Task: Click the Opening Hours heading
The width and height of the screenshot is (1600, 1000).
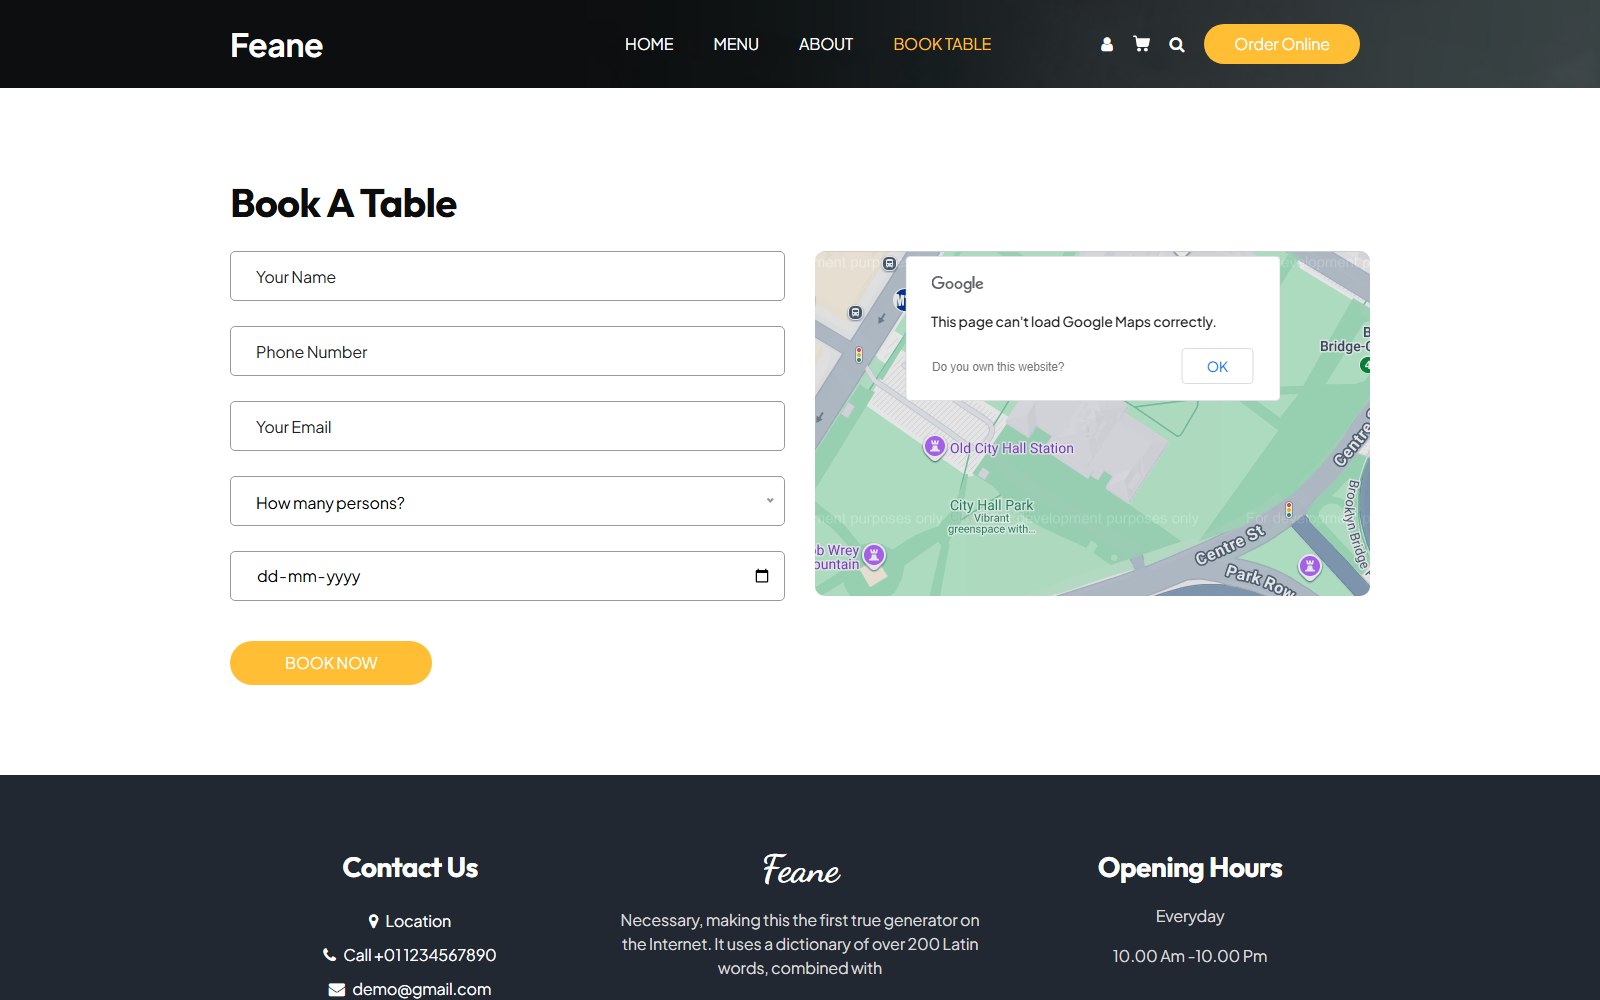Action: point(1190,868)
